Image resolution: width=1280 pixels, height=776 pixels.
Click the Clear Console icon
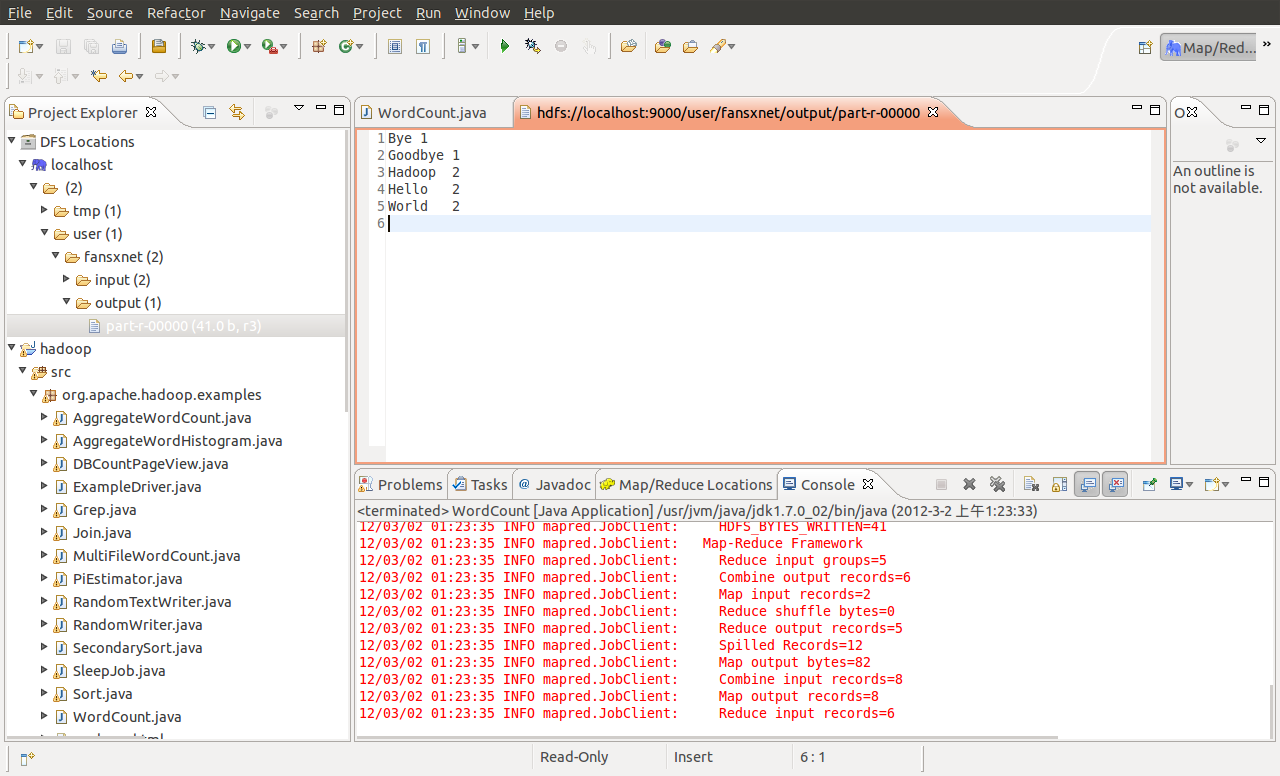click(1032, 484)
